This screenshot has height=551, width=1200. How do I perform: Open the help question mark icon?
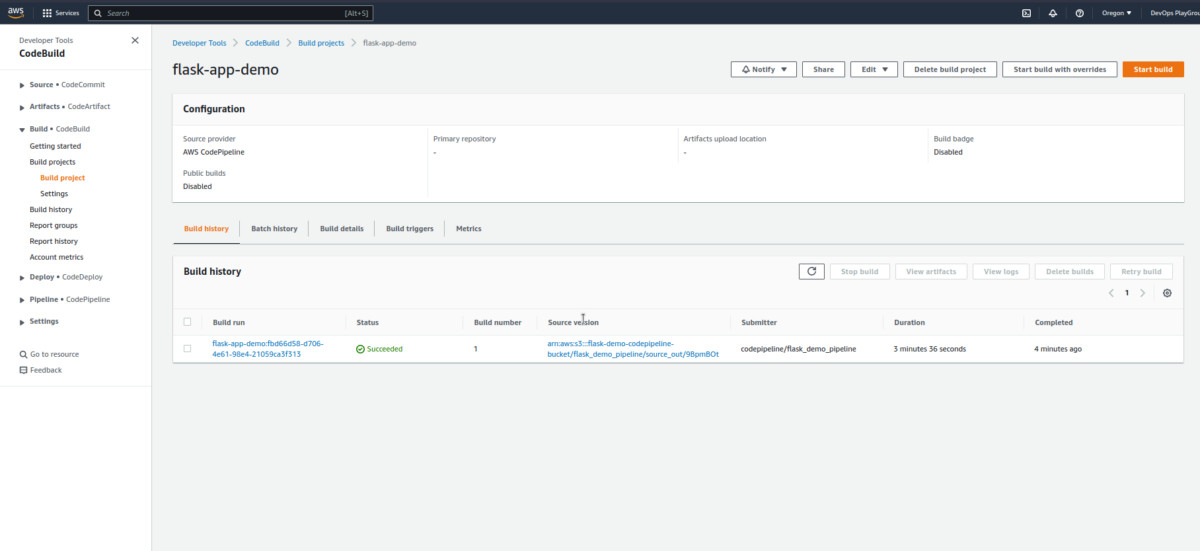tap(1079, 13)
